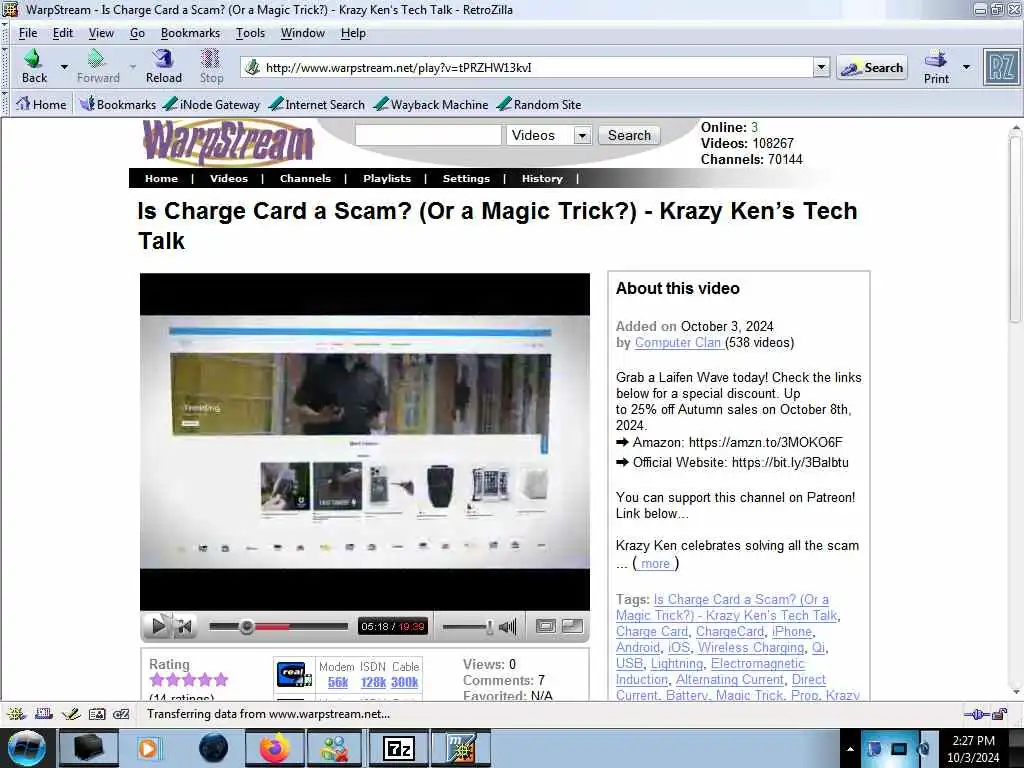Switch player to the normal size view
The width and height of the screenshot is (1024, 768).
tap(545, 626)
